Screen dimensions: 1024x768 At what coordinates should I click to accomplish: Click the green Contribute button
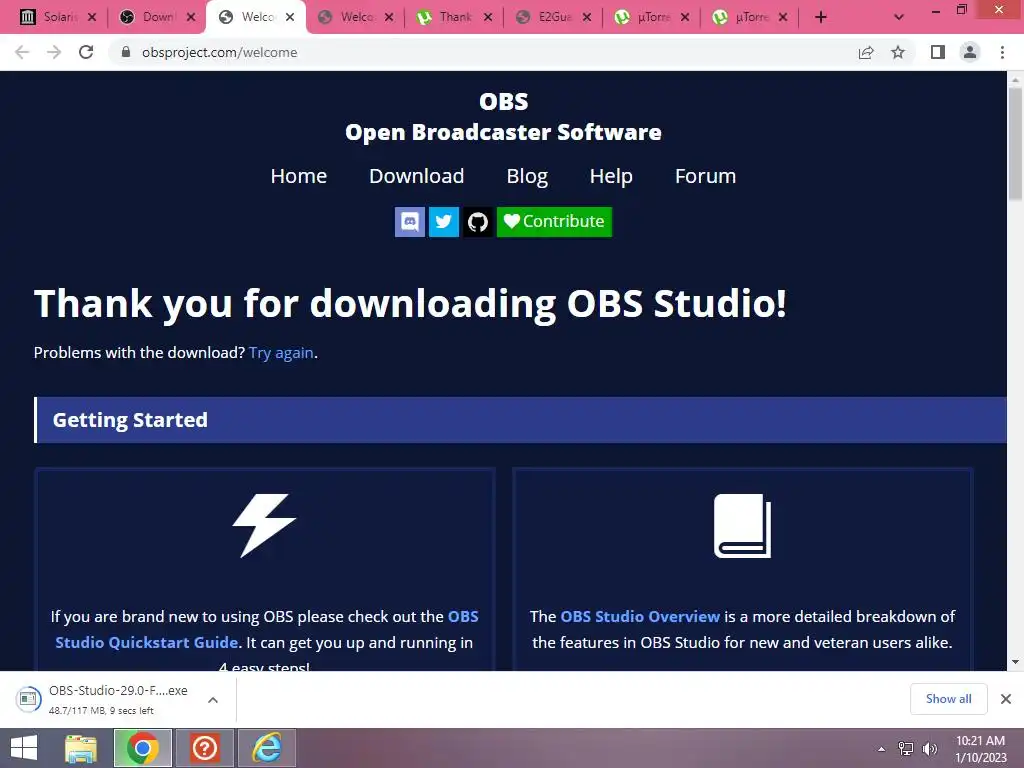point(554,222)
